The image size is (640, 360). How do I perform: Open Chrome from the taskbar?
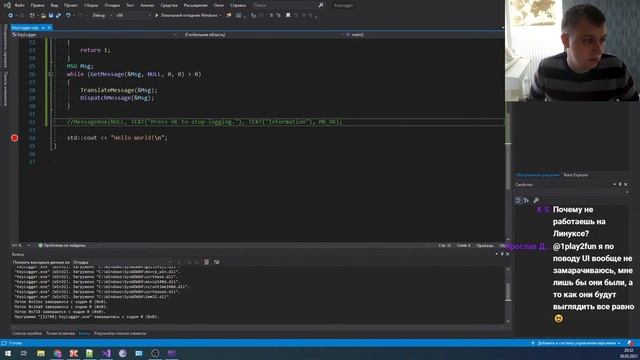coord(57,353)
